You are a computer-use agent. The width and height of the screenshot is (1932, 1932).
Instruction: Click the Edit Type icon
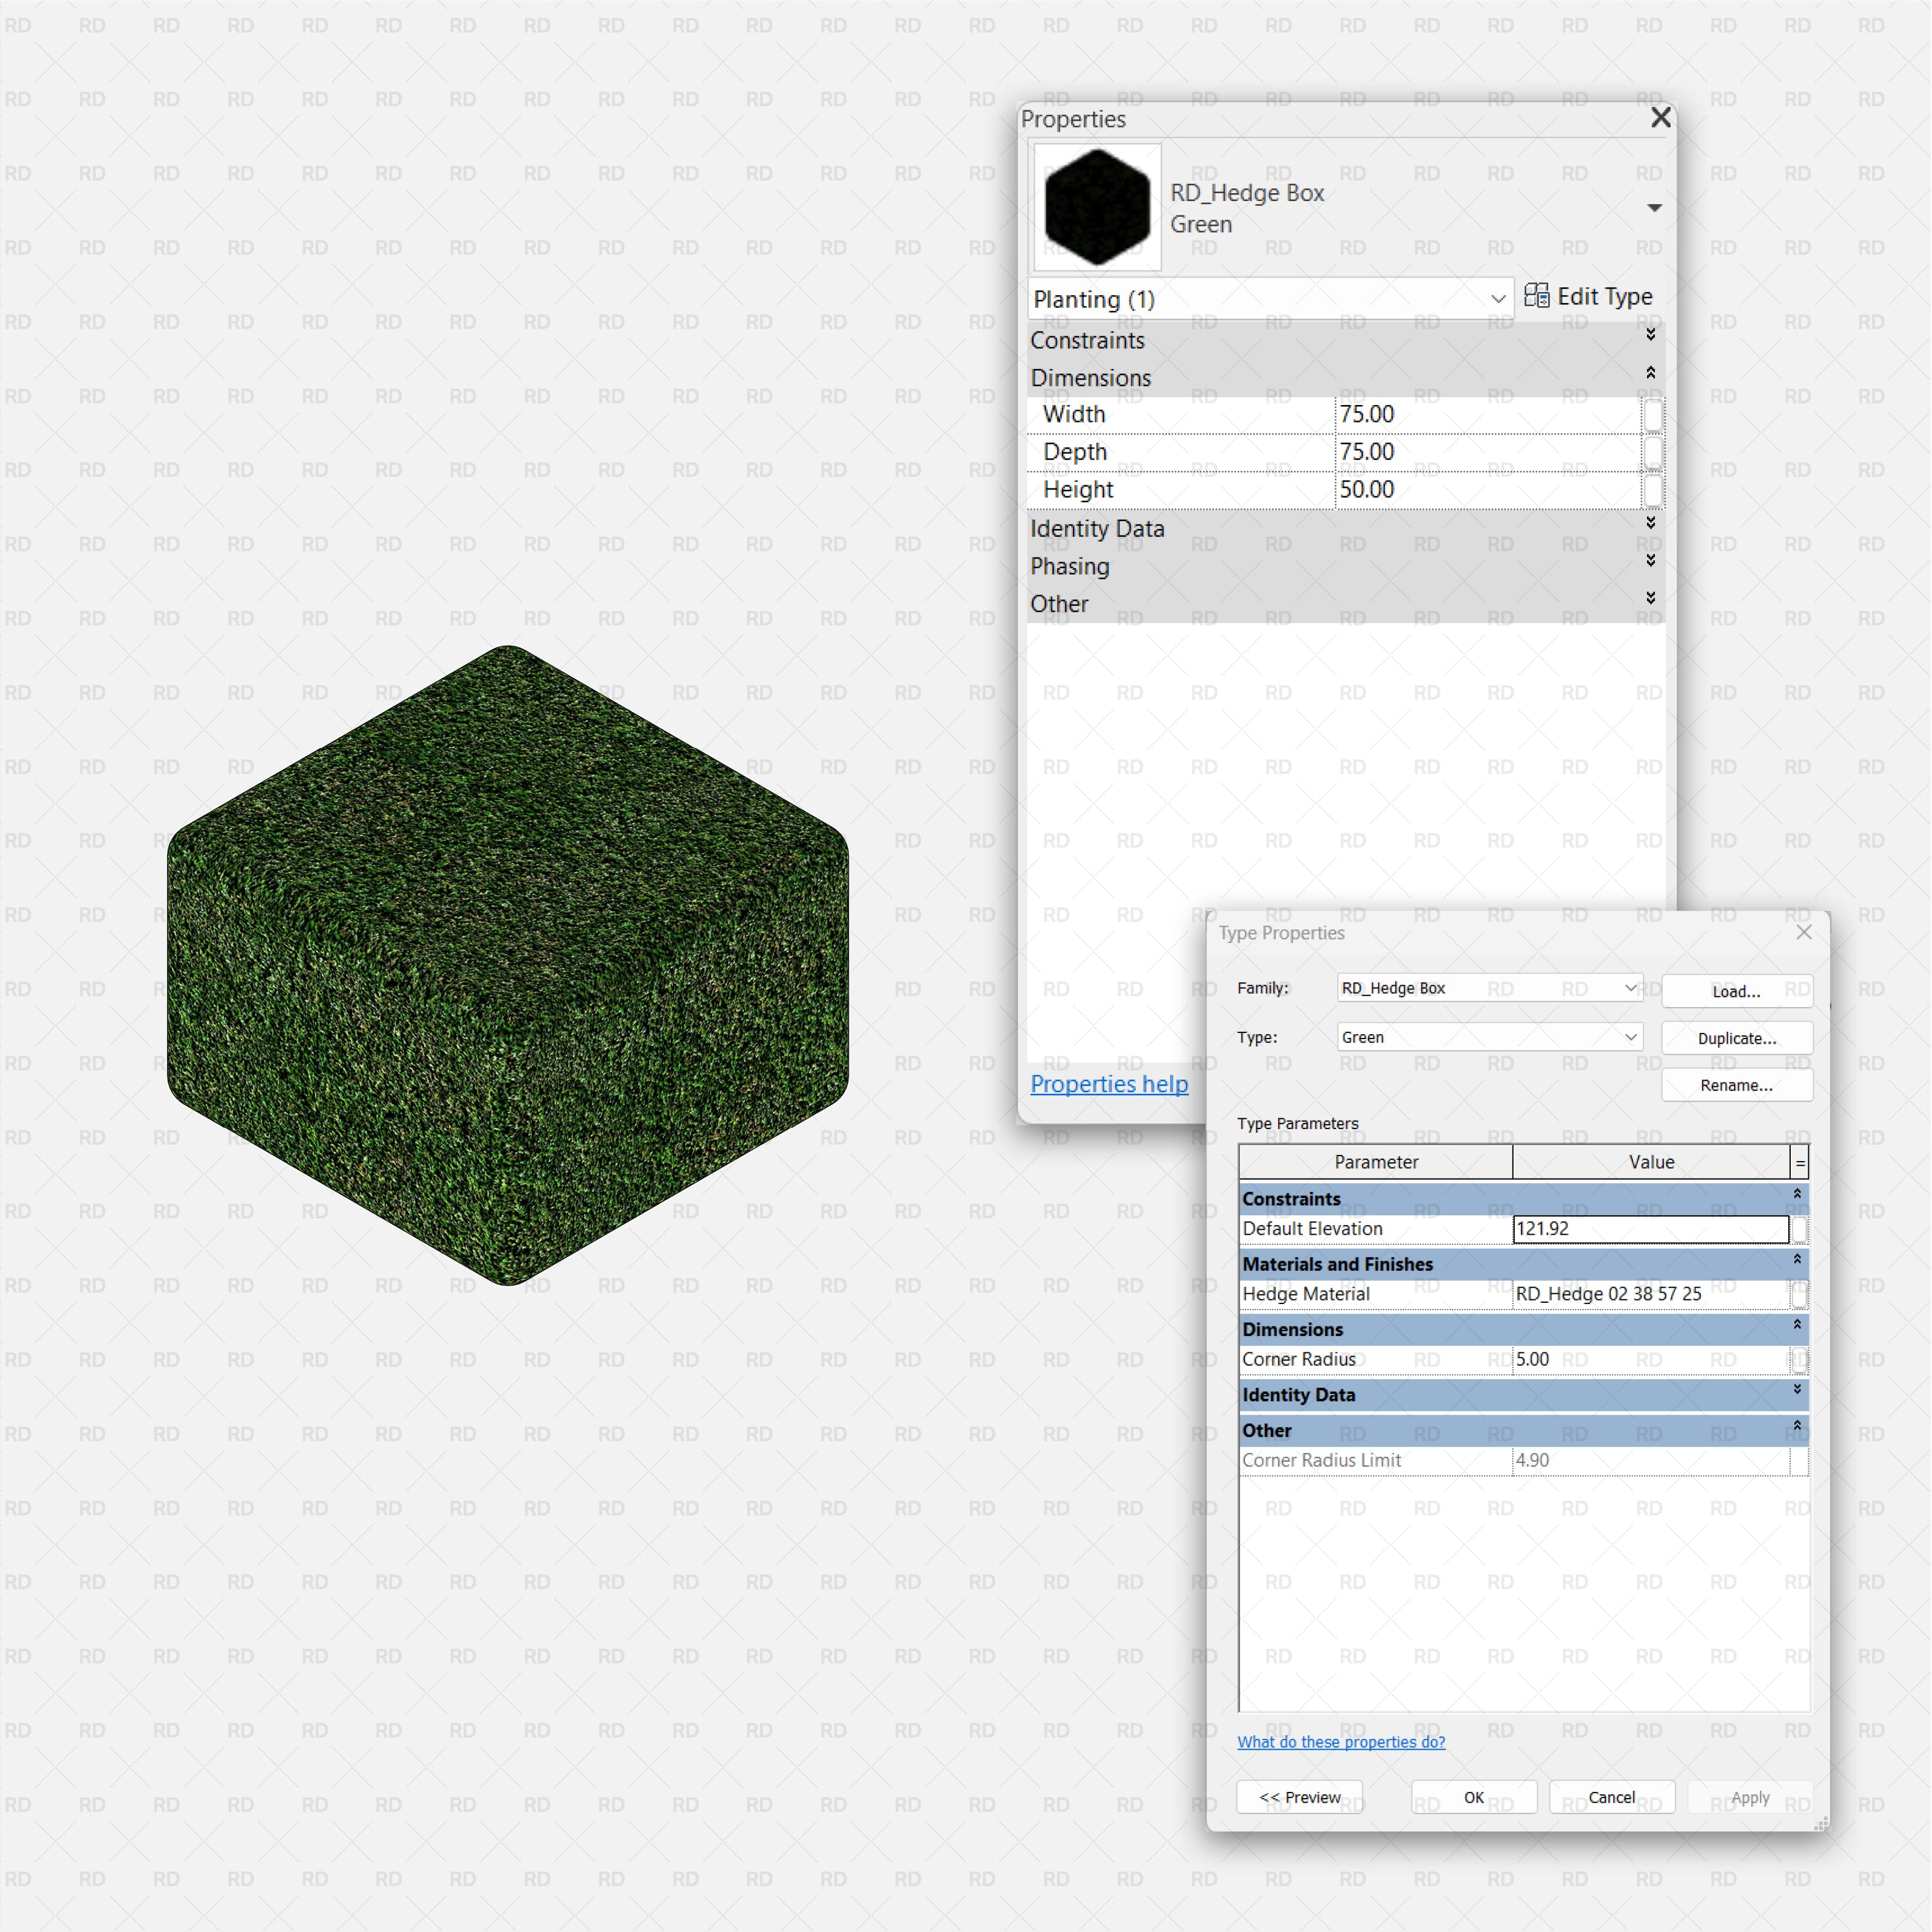coord(1536,296)
